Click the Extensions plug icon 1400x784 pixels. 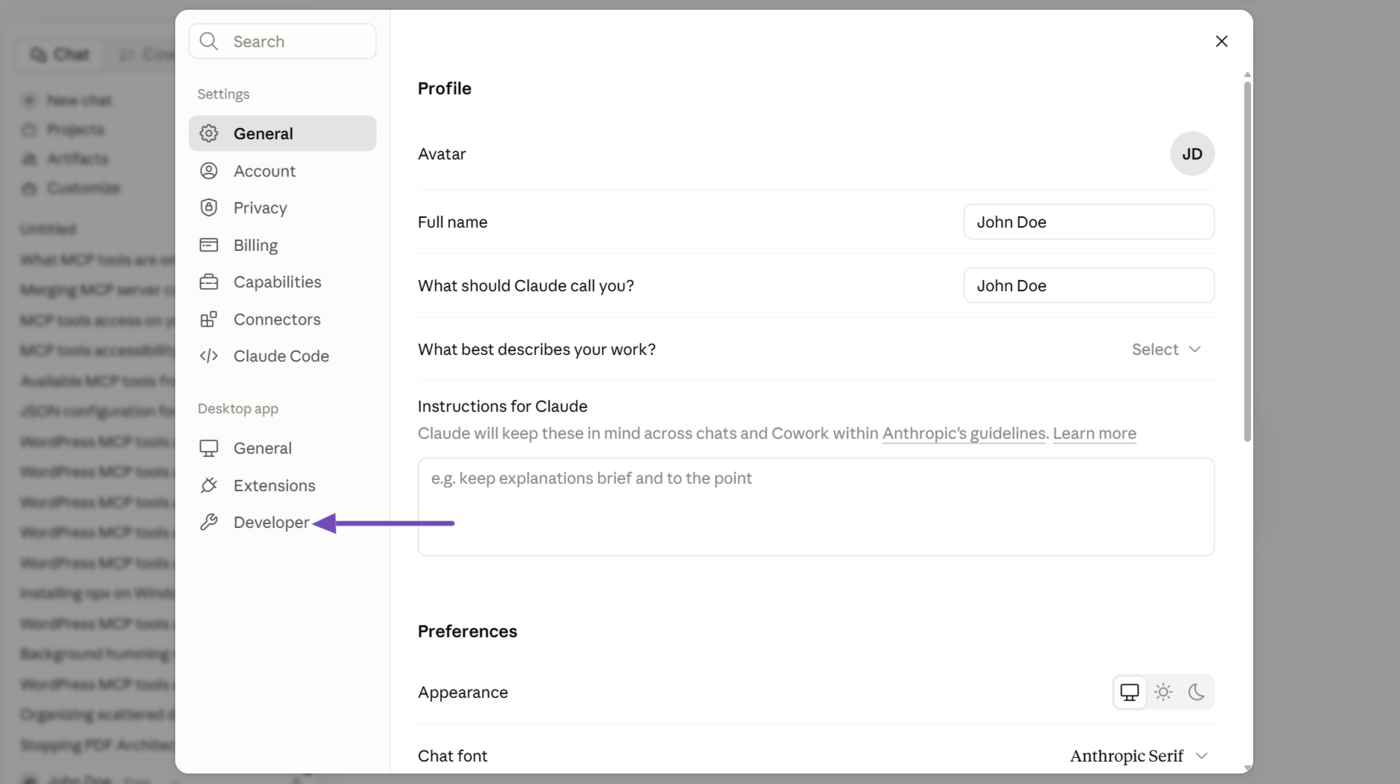click(208, 485)
